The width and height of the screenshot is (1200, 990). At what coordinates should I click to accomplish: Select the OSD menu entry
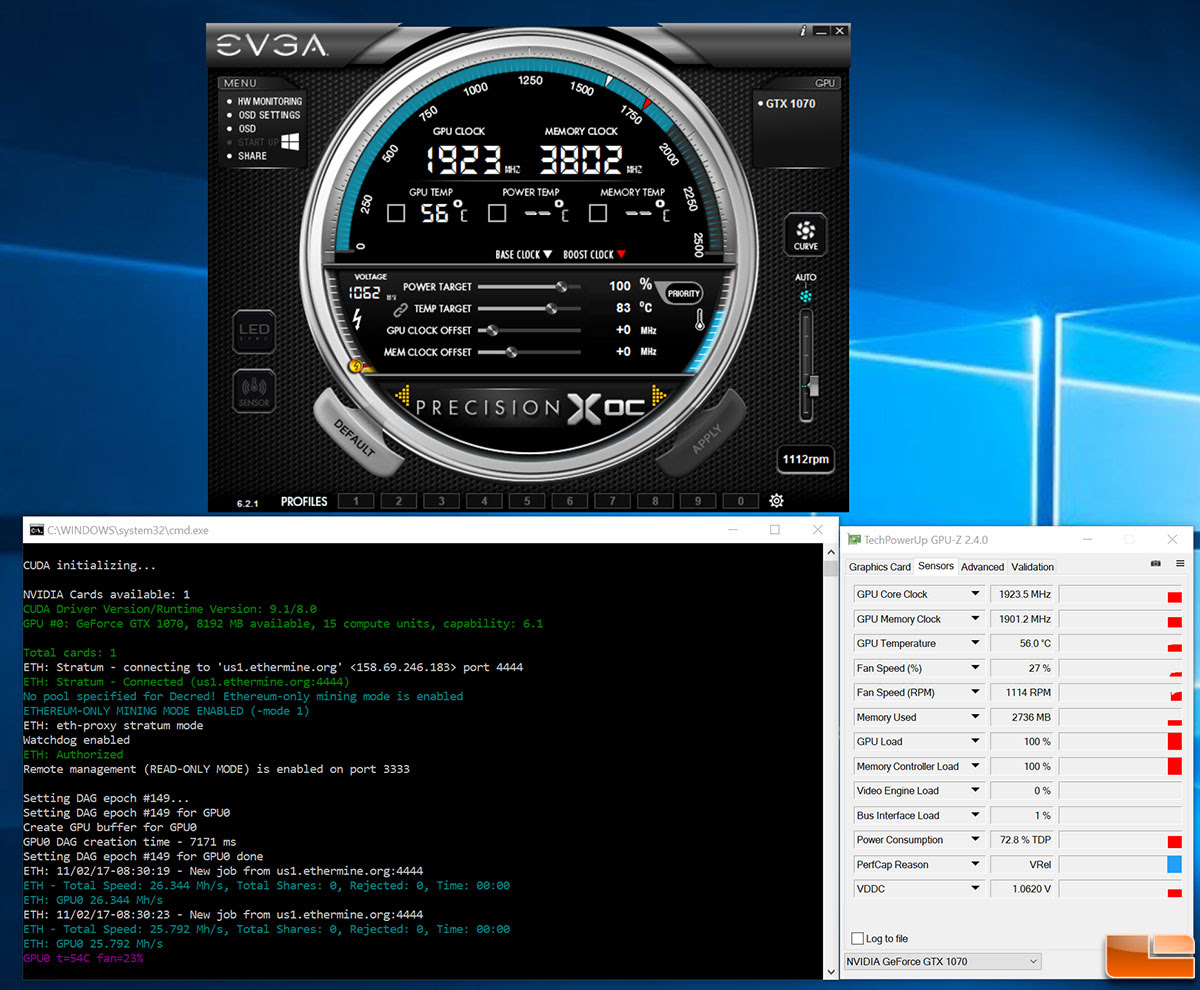(x=241, y=129)
